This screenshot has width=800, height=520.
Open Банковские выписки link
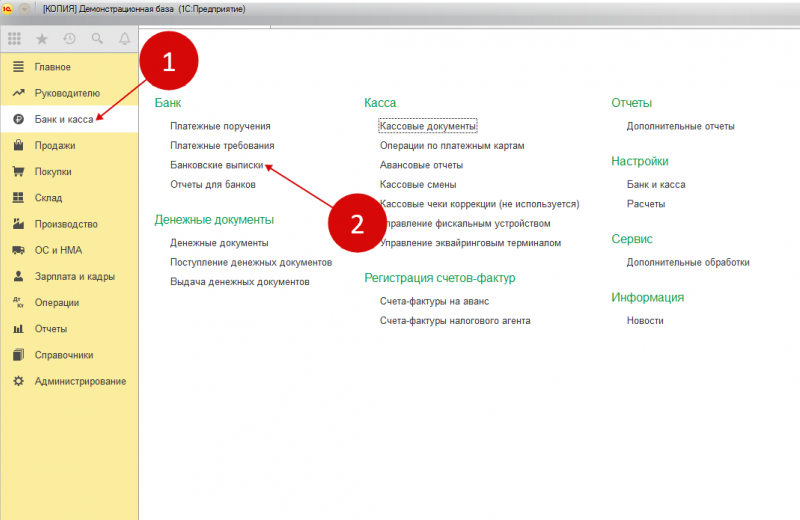(217, 165)
